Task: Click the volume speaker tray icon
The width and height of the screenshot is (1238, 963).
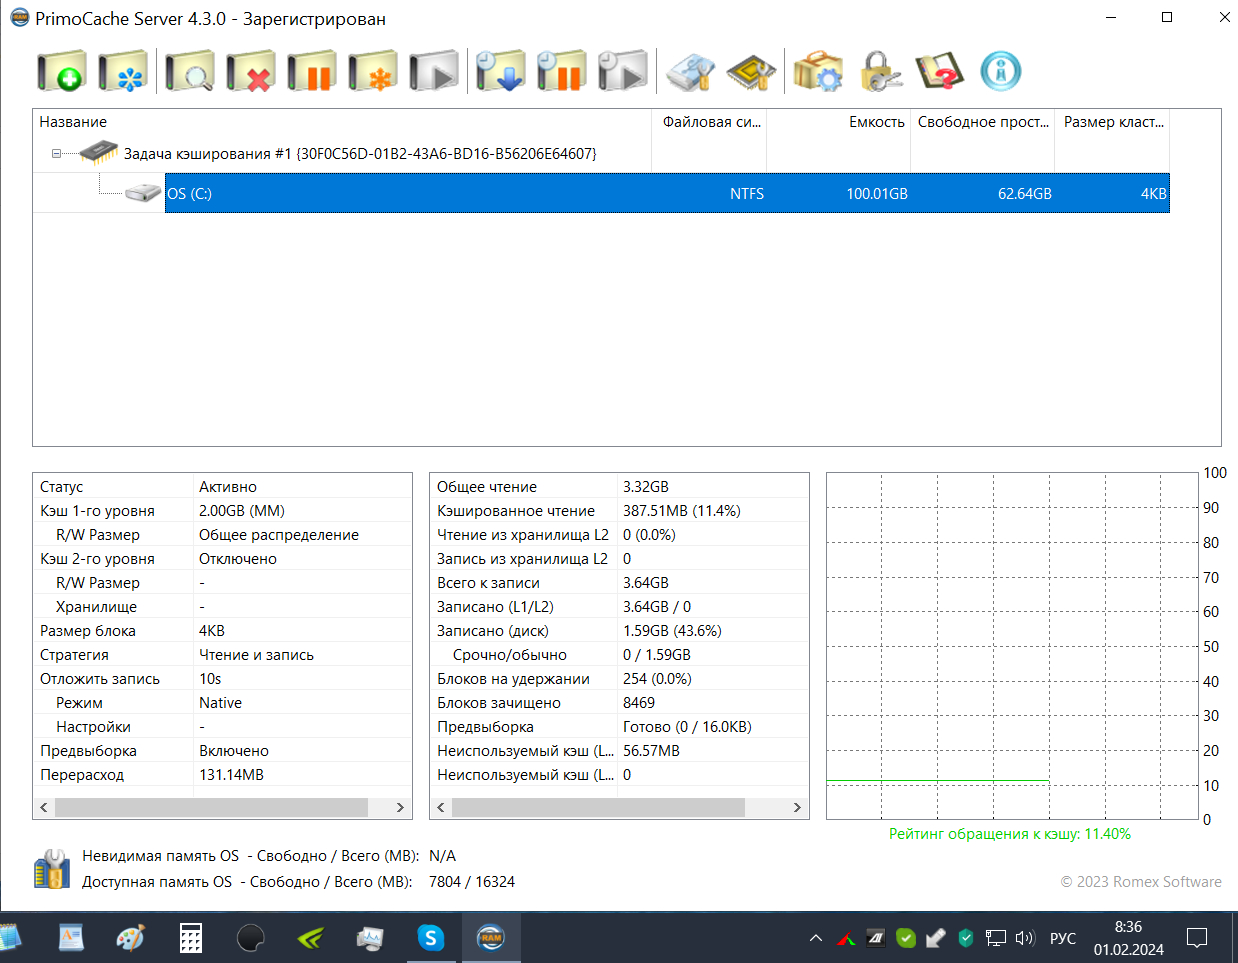Action: (1025, 938)
